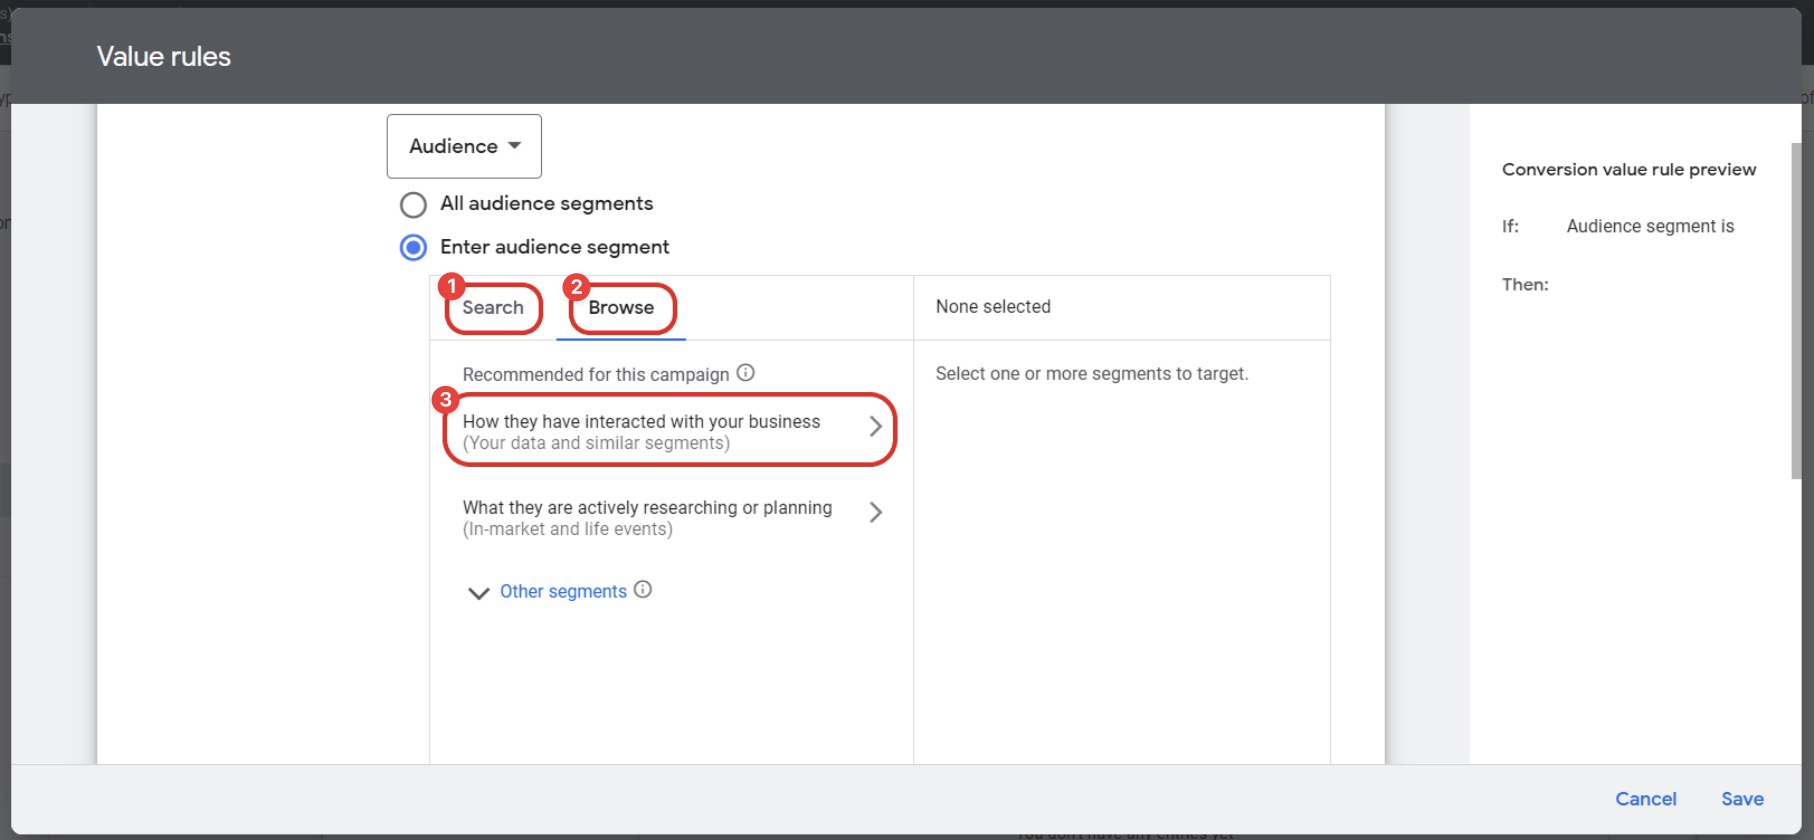
Task: Click the Cancel button
Action: point(1645,799)
